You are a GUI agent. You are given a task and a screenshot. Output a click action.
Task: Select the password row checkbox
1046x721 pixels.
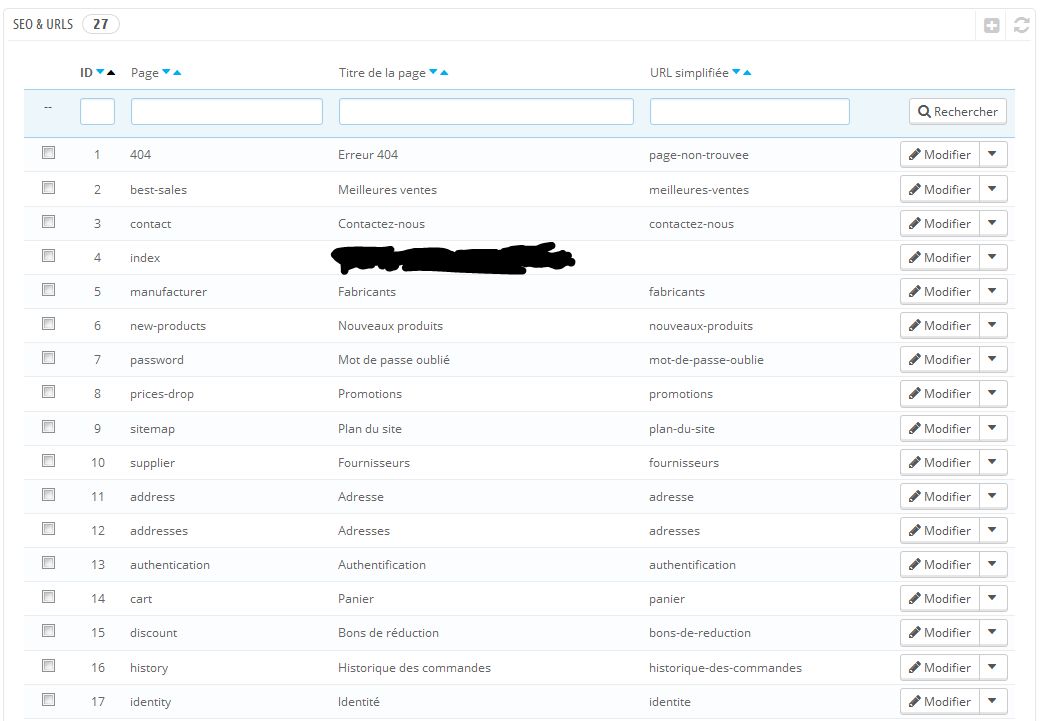(x=48, y=357)
